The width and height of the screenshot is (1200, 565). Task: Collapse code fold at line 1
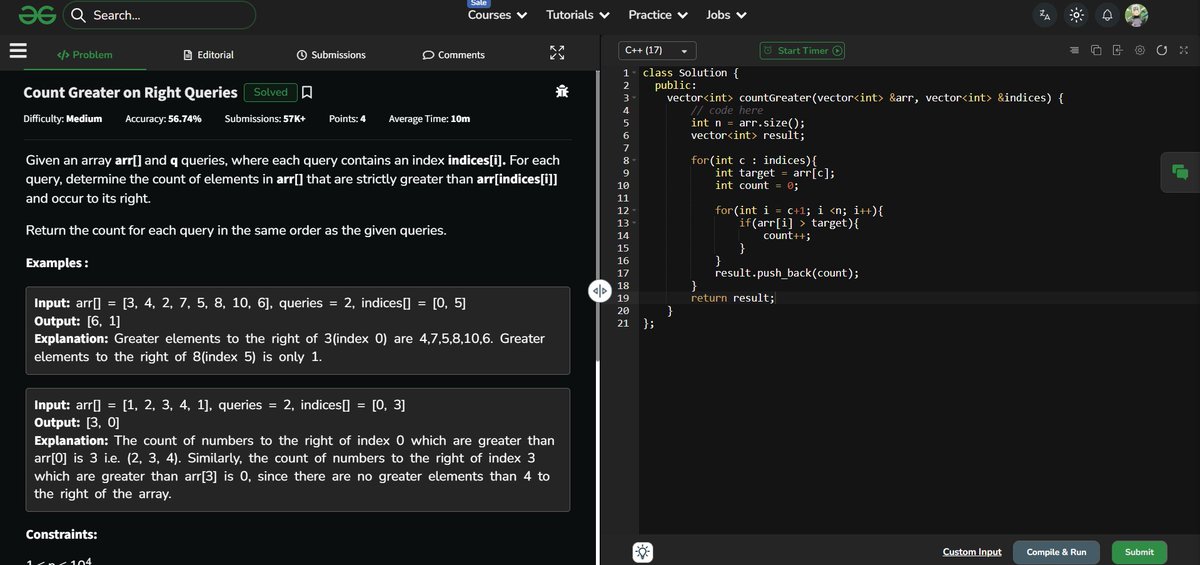634,73
